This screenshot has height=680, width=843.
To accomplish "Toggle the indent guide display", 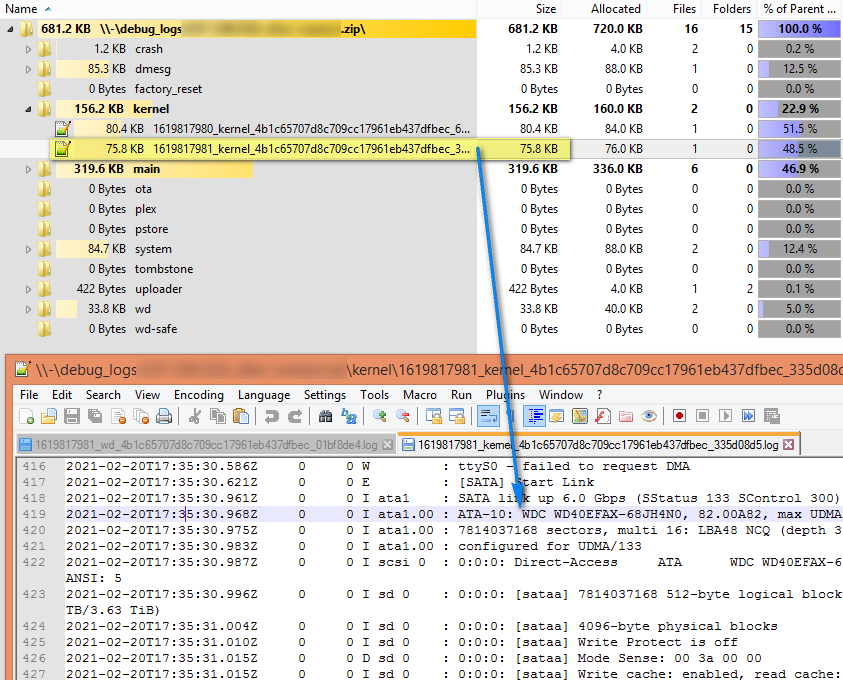I will [534, 416].
